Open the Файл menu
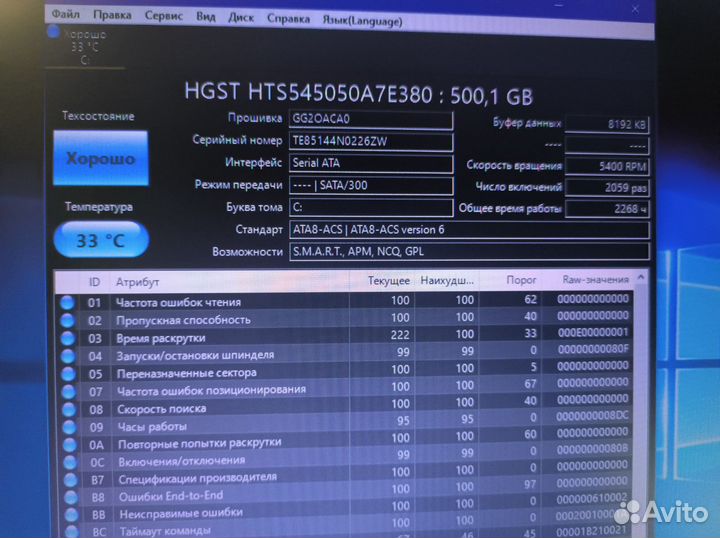 [65, 16]
